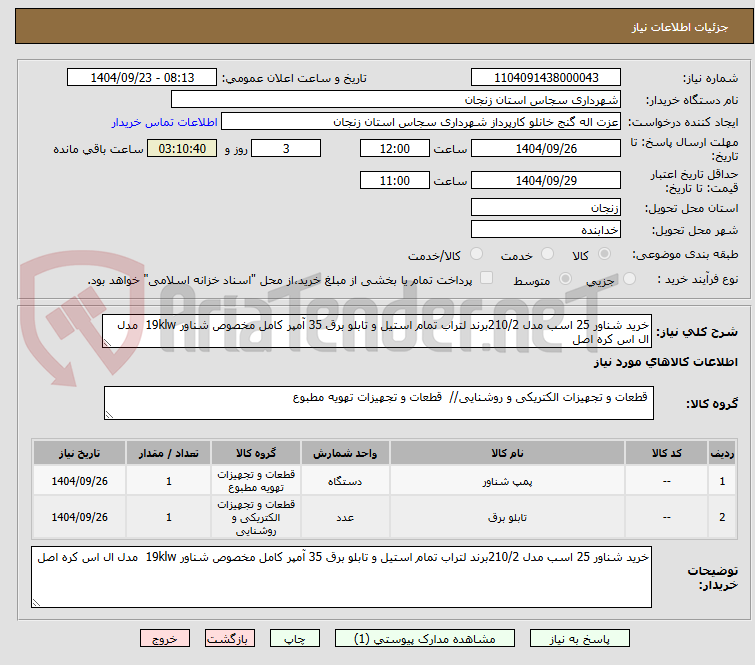Click the announcement date field 1404/09/23 - 08:13
The height and width of the screenshot is (665, 755).
coord(142,78)
